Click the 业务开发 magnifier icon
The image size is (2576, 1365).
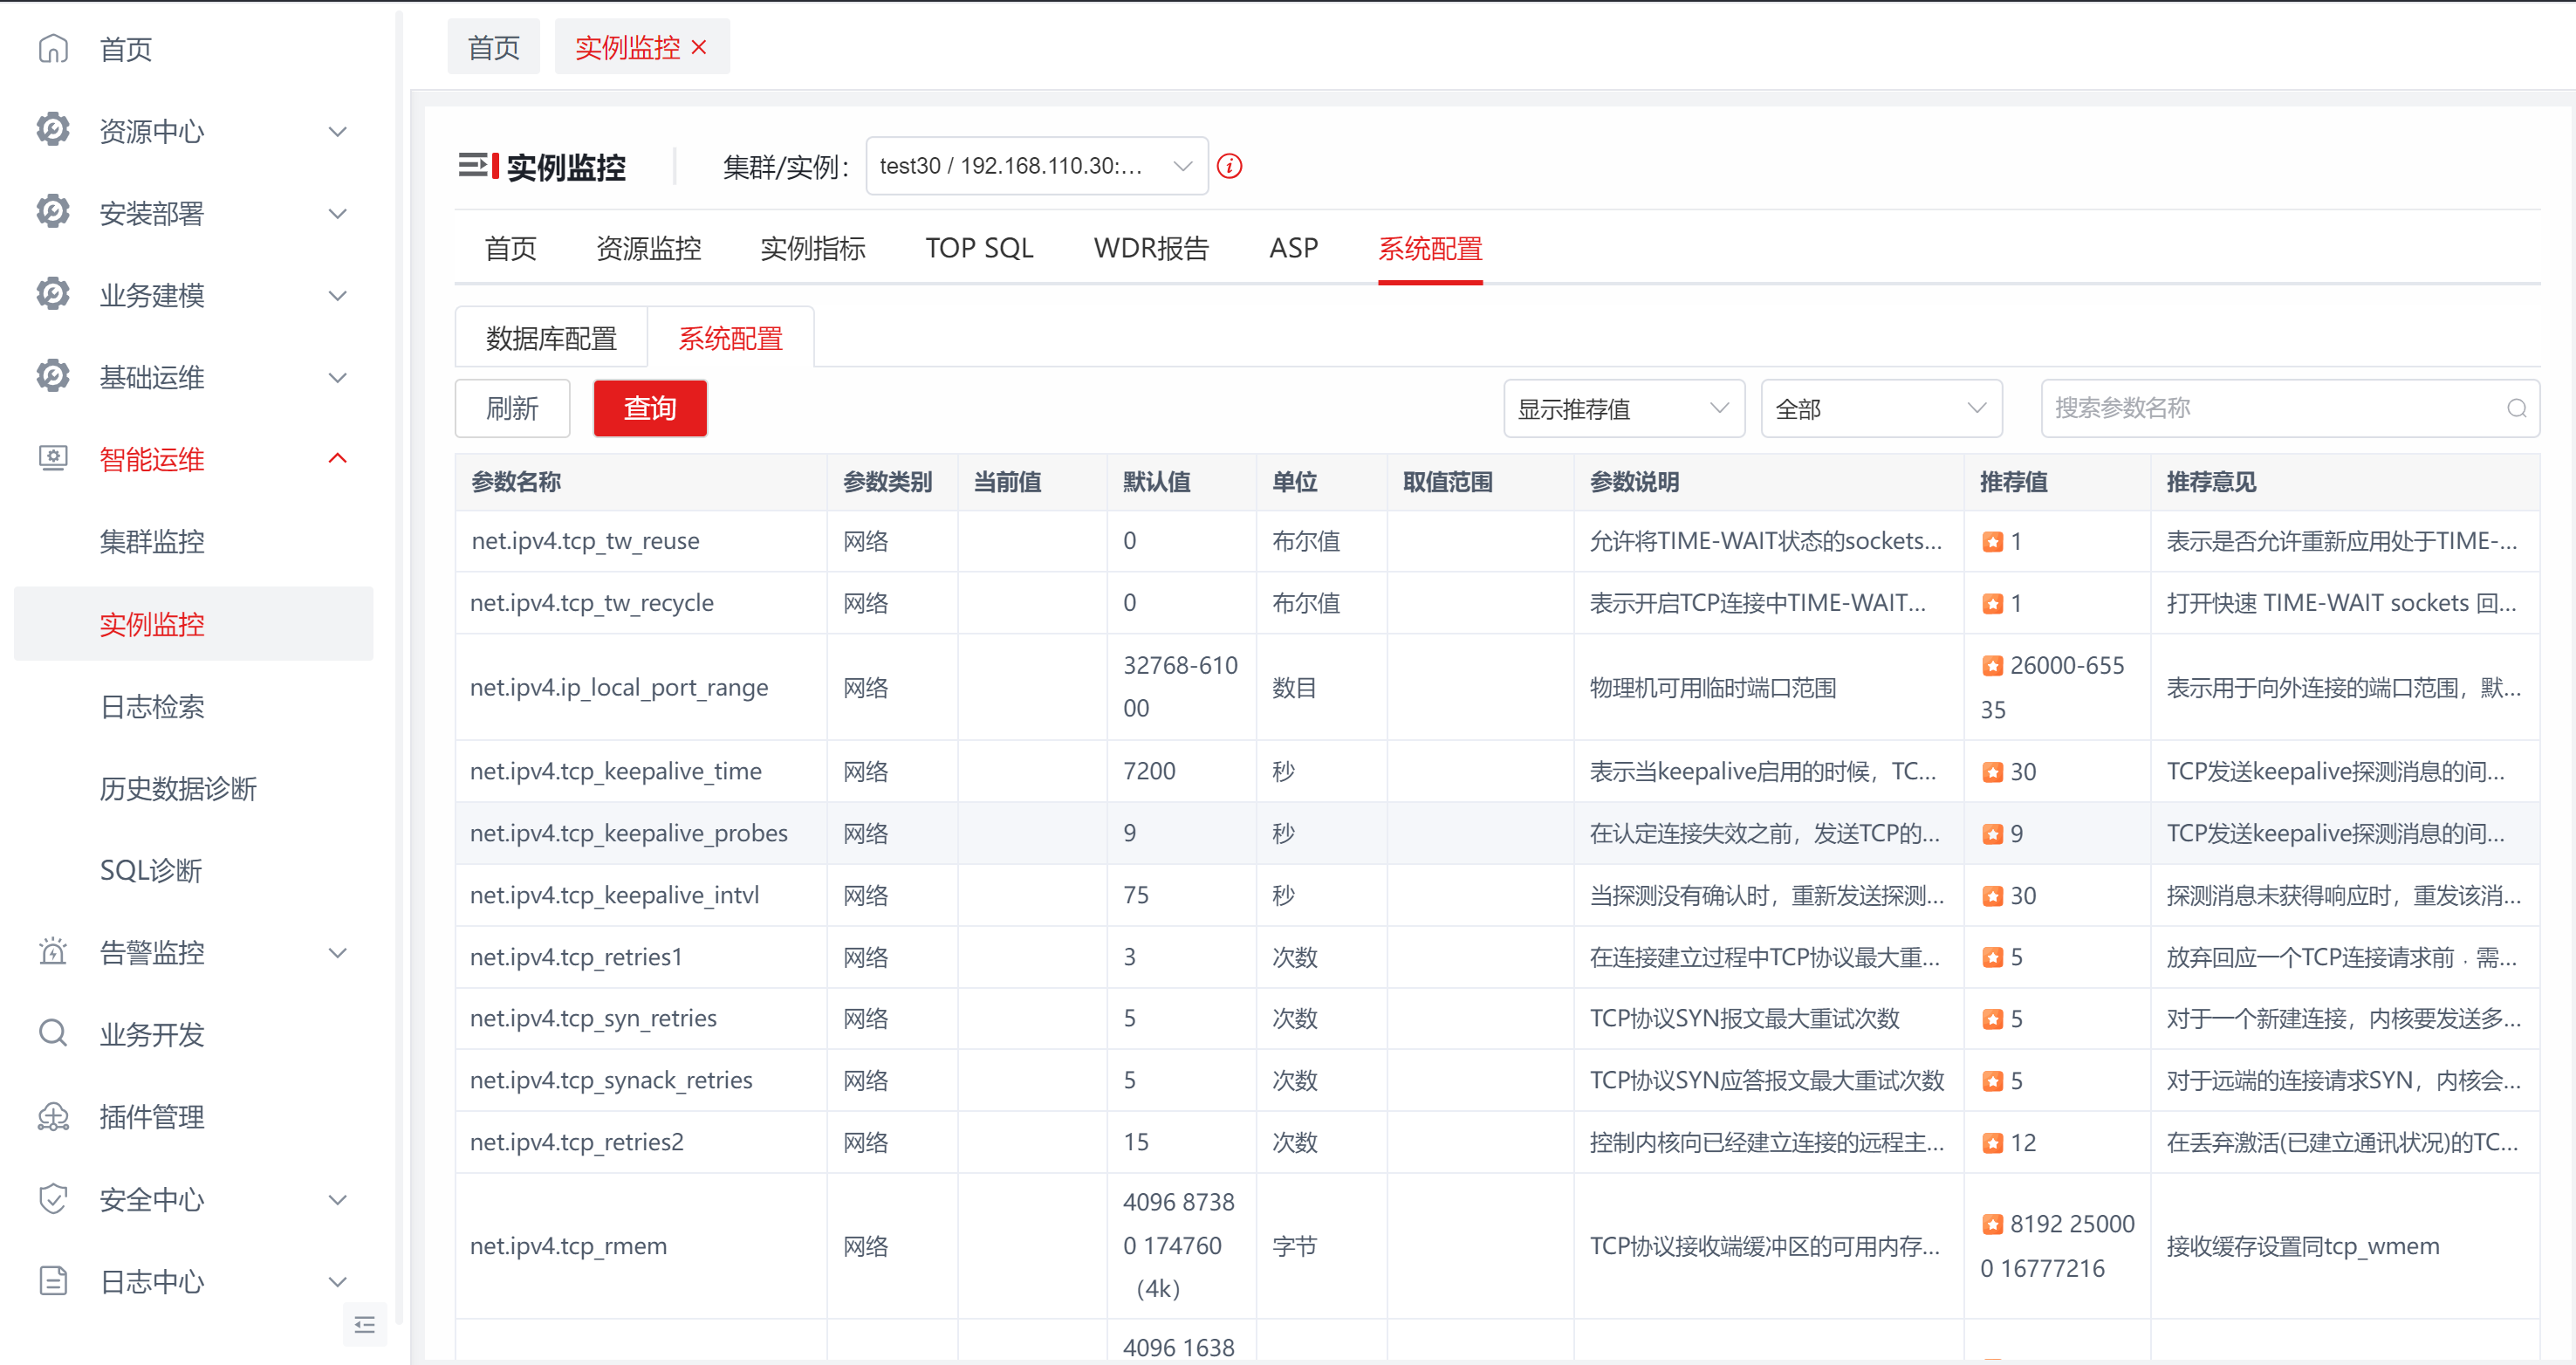coord(53,1033)
